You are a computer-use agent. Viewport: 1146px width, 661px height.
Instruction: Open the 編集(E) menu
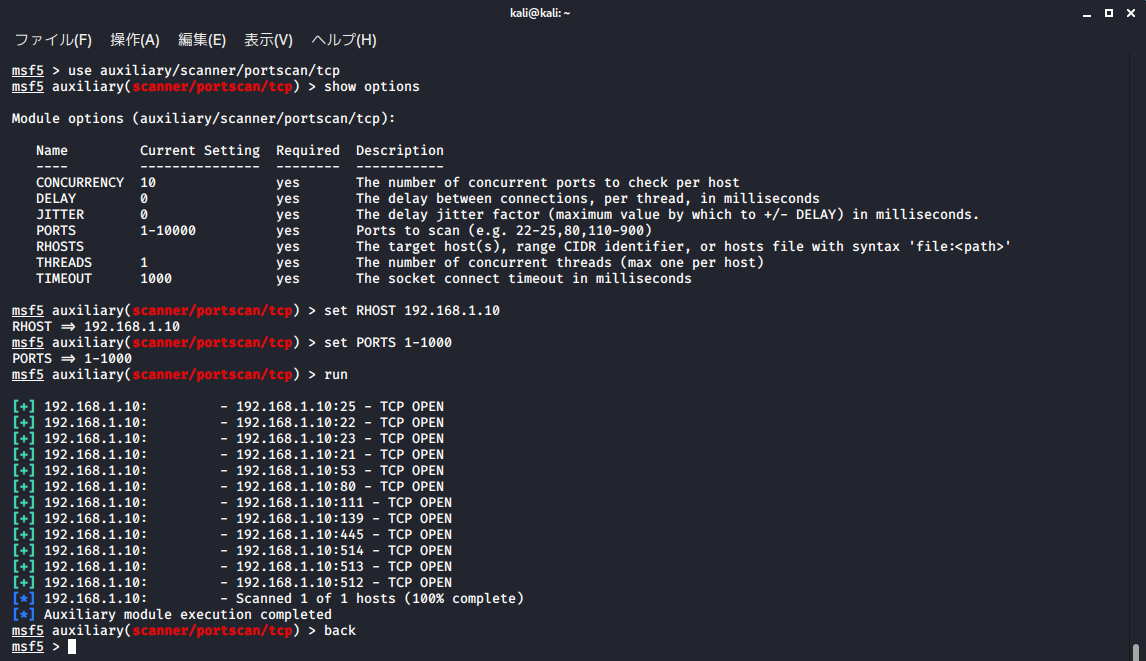pos(202,40)
